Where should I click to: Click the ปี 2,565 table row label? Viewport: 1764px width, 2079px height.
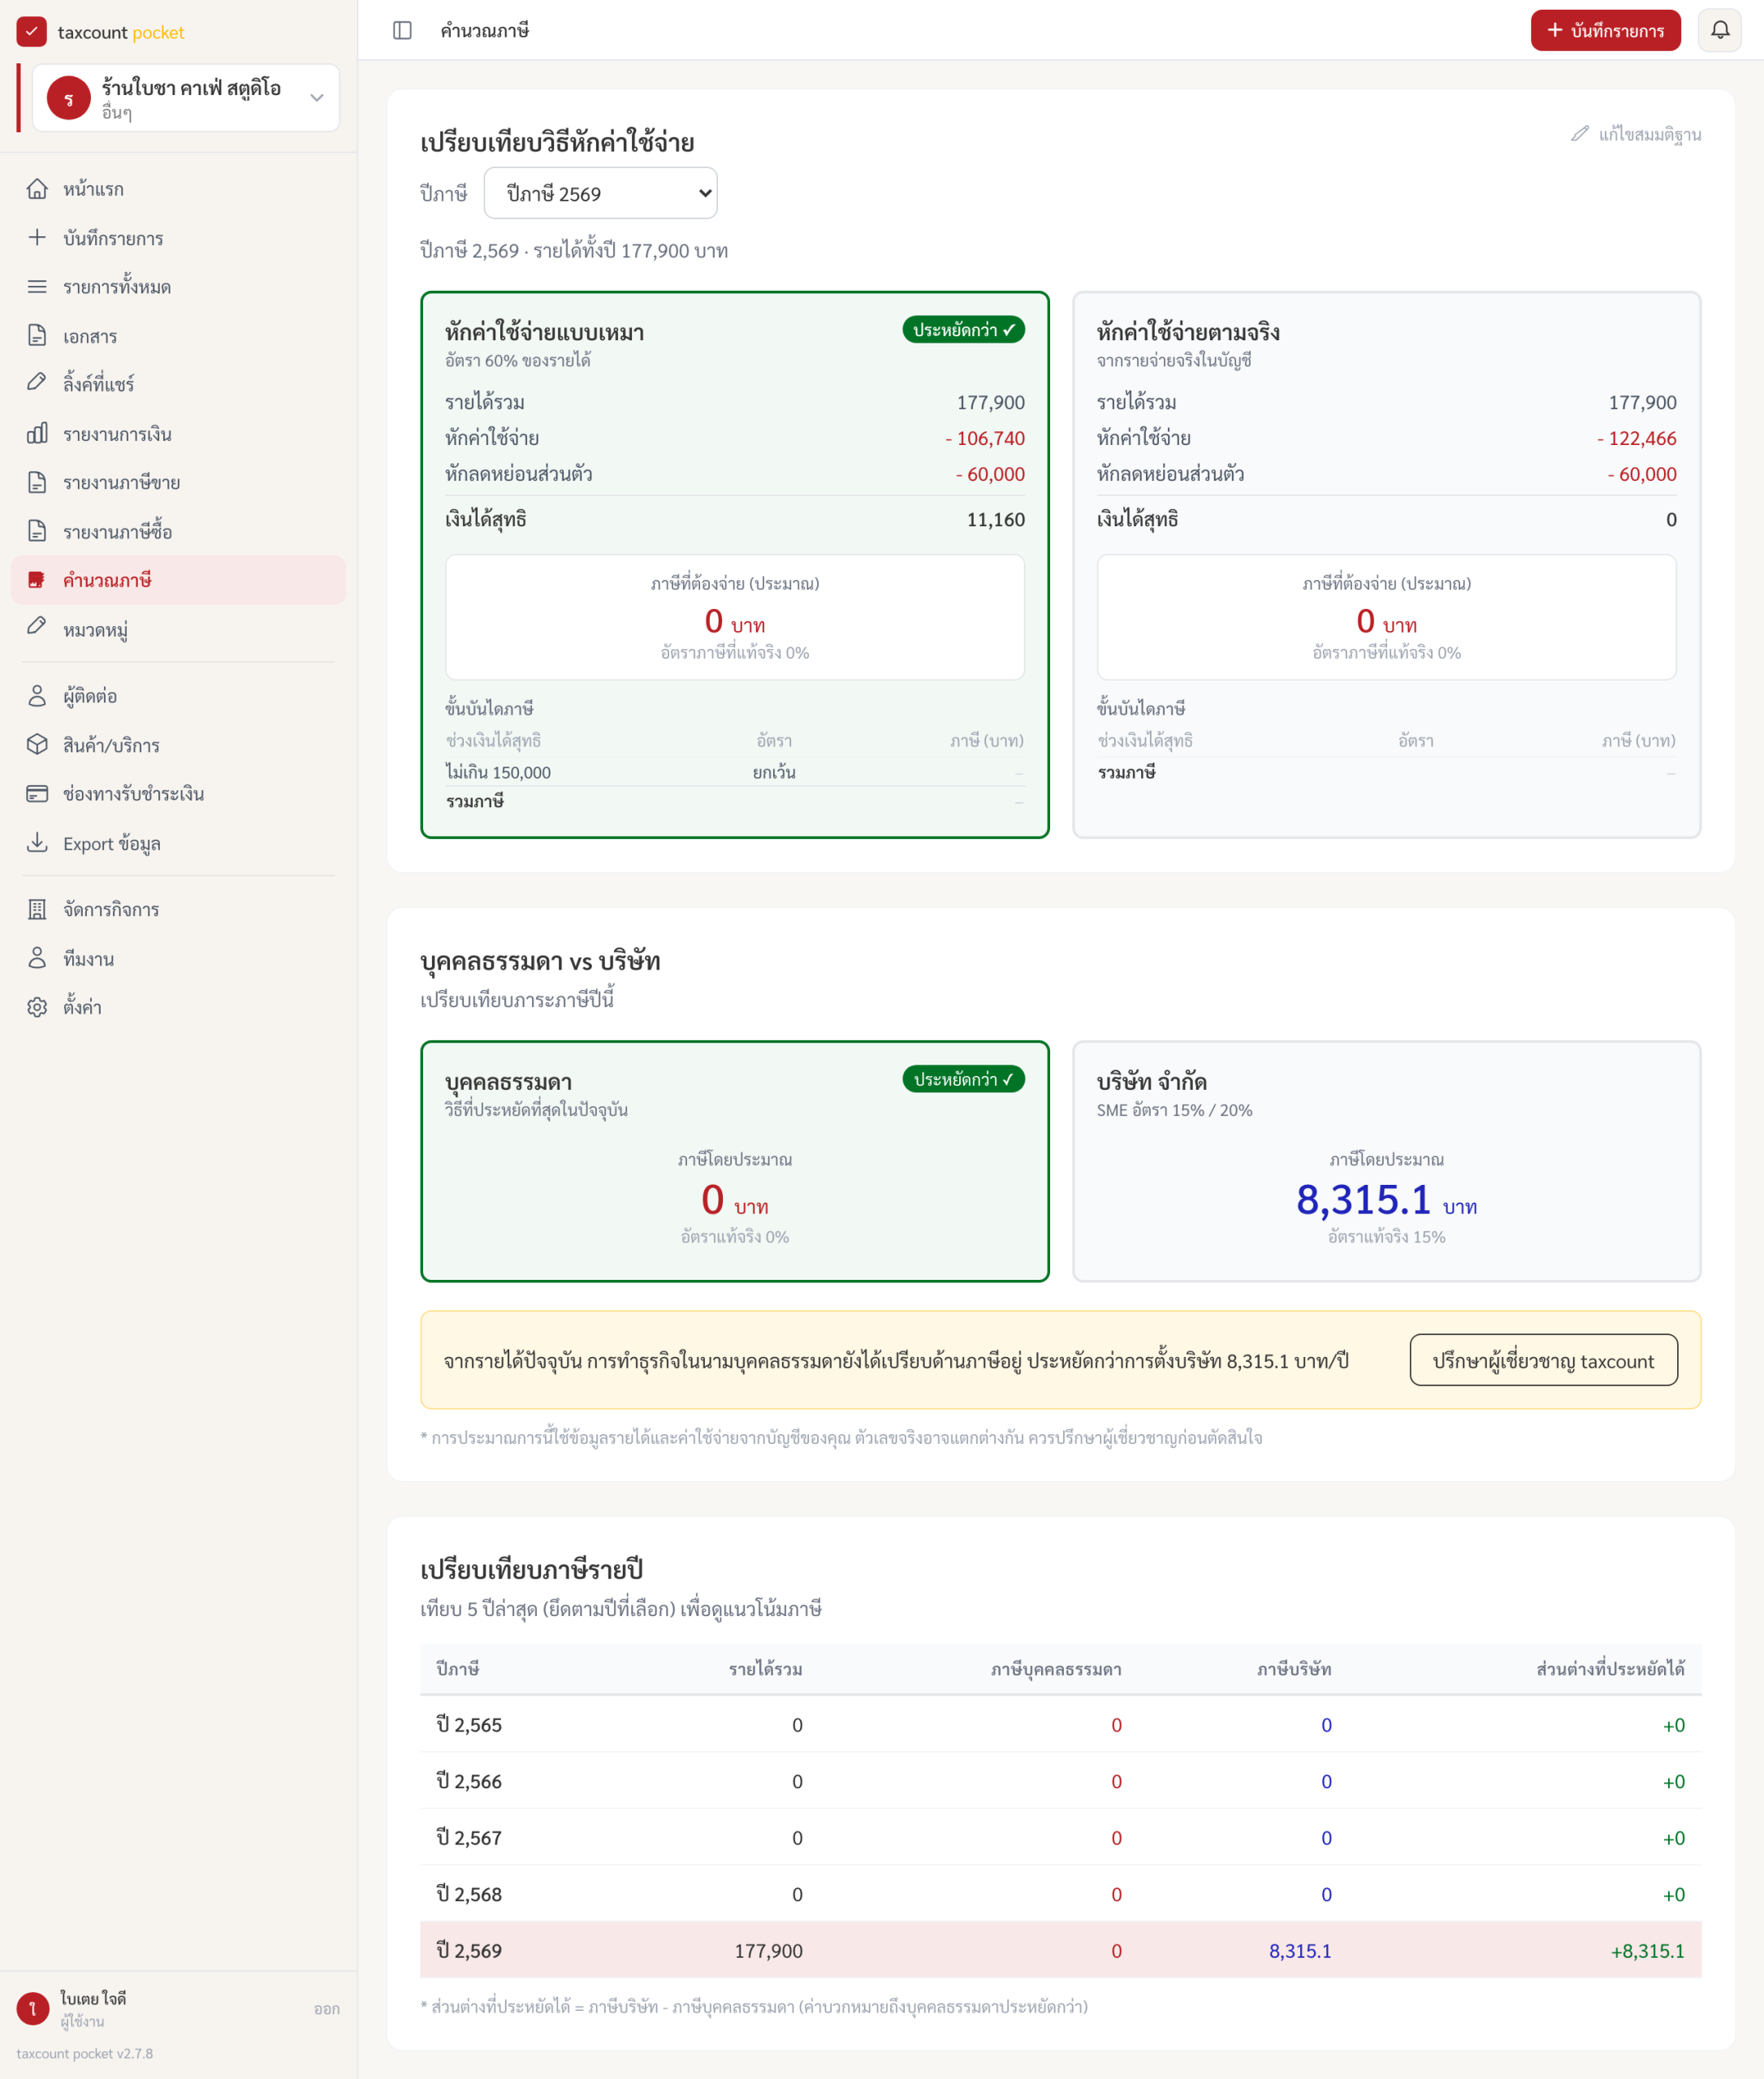point(469,1725)
